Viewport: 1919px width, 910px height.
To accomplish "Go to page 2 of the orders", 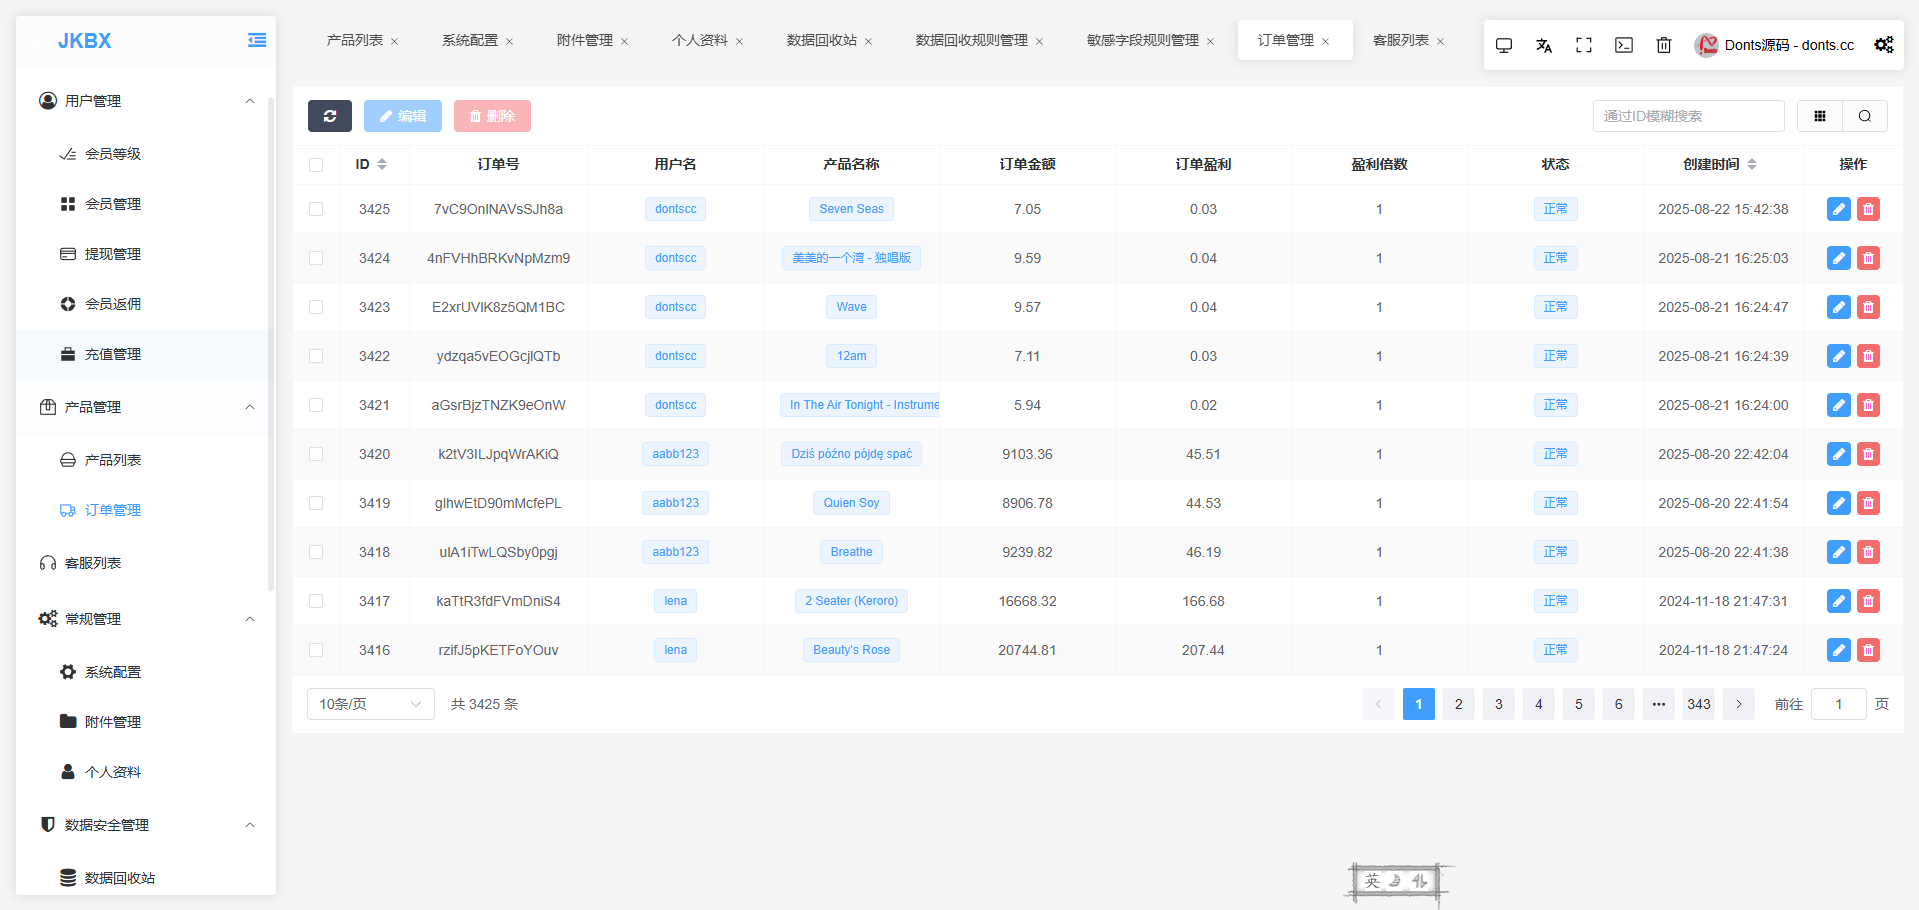I will tap(1458, 704).
